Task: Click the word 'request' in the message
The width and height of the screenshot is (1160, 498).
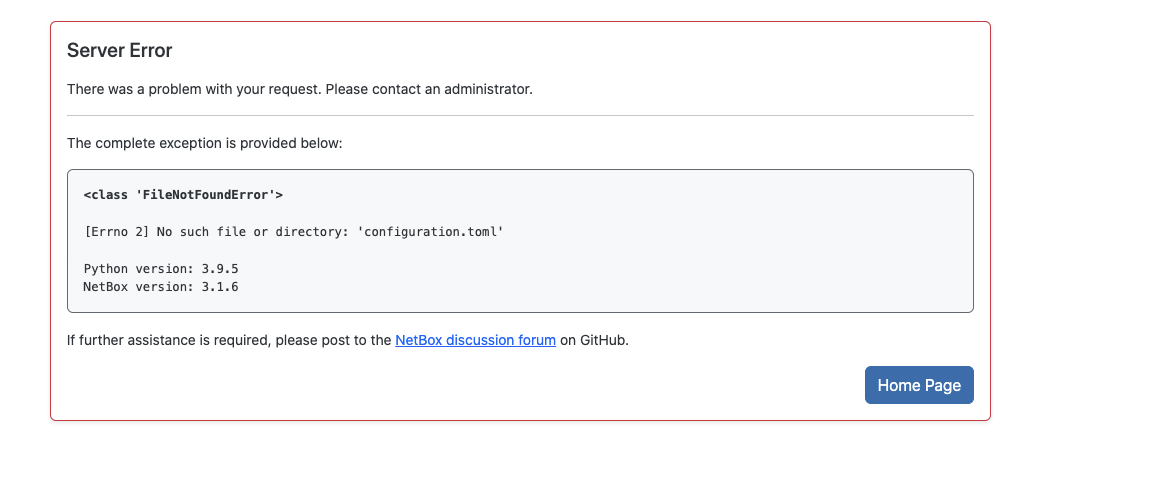Action: pos(296,89)
